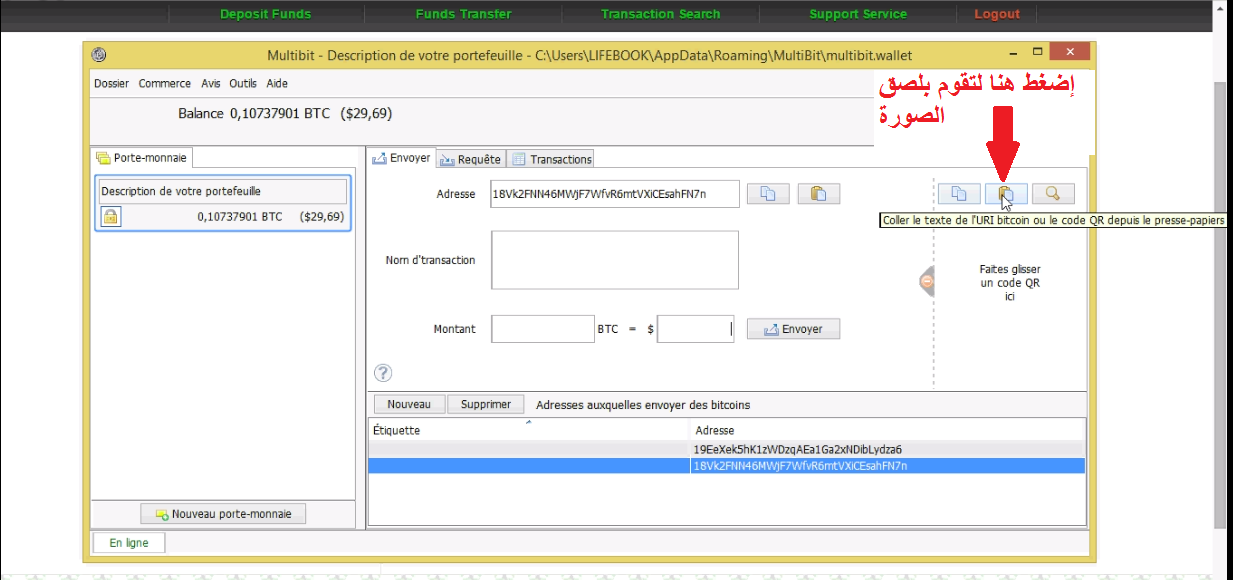This screenshot has width=1233, height=580.
Task: Click the padlock icon in the wallet entry
Action: pyautogui.click(x=111, y=216)
